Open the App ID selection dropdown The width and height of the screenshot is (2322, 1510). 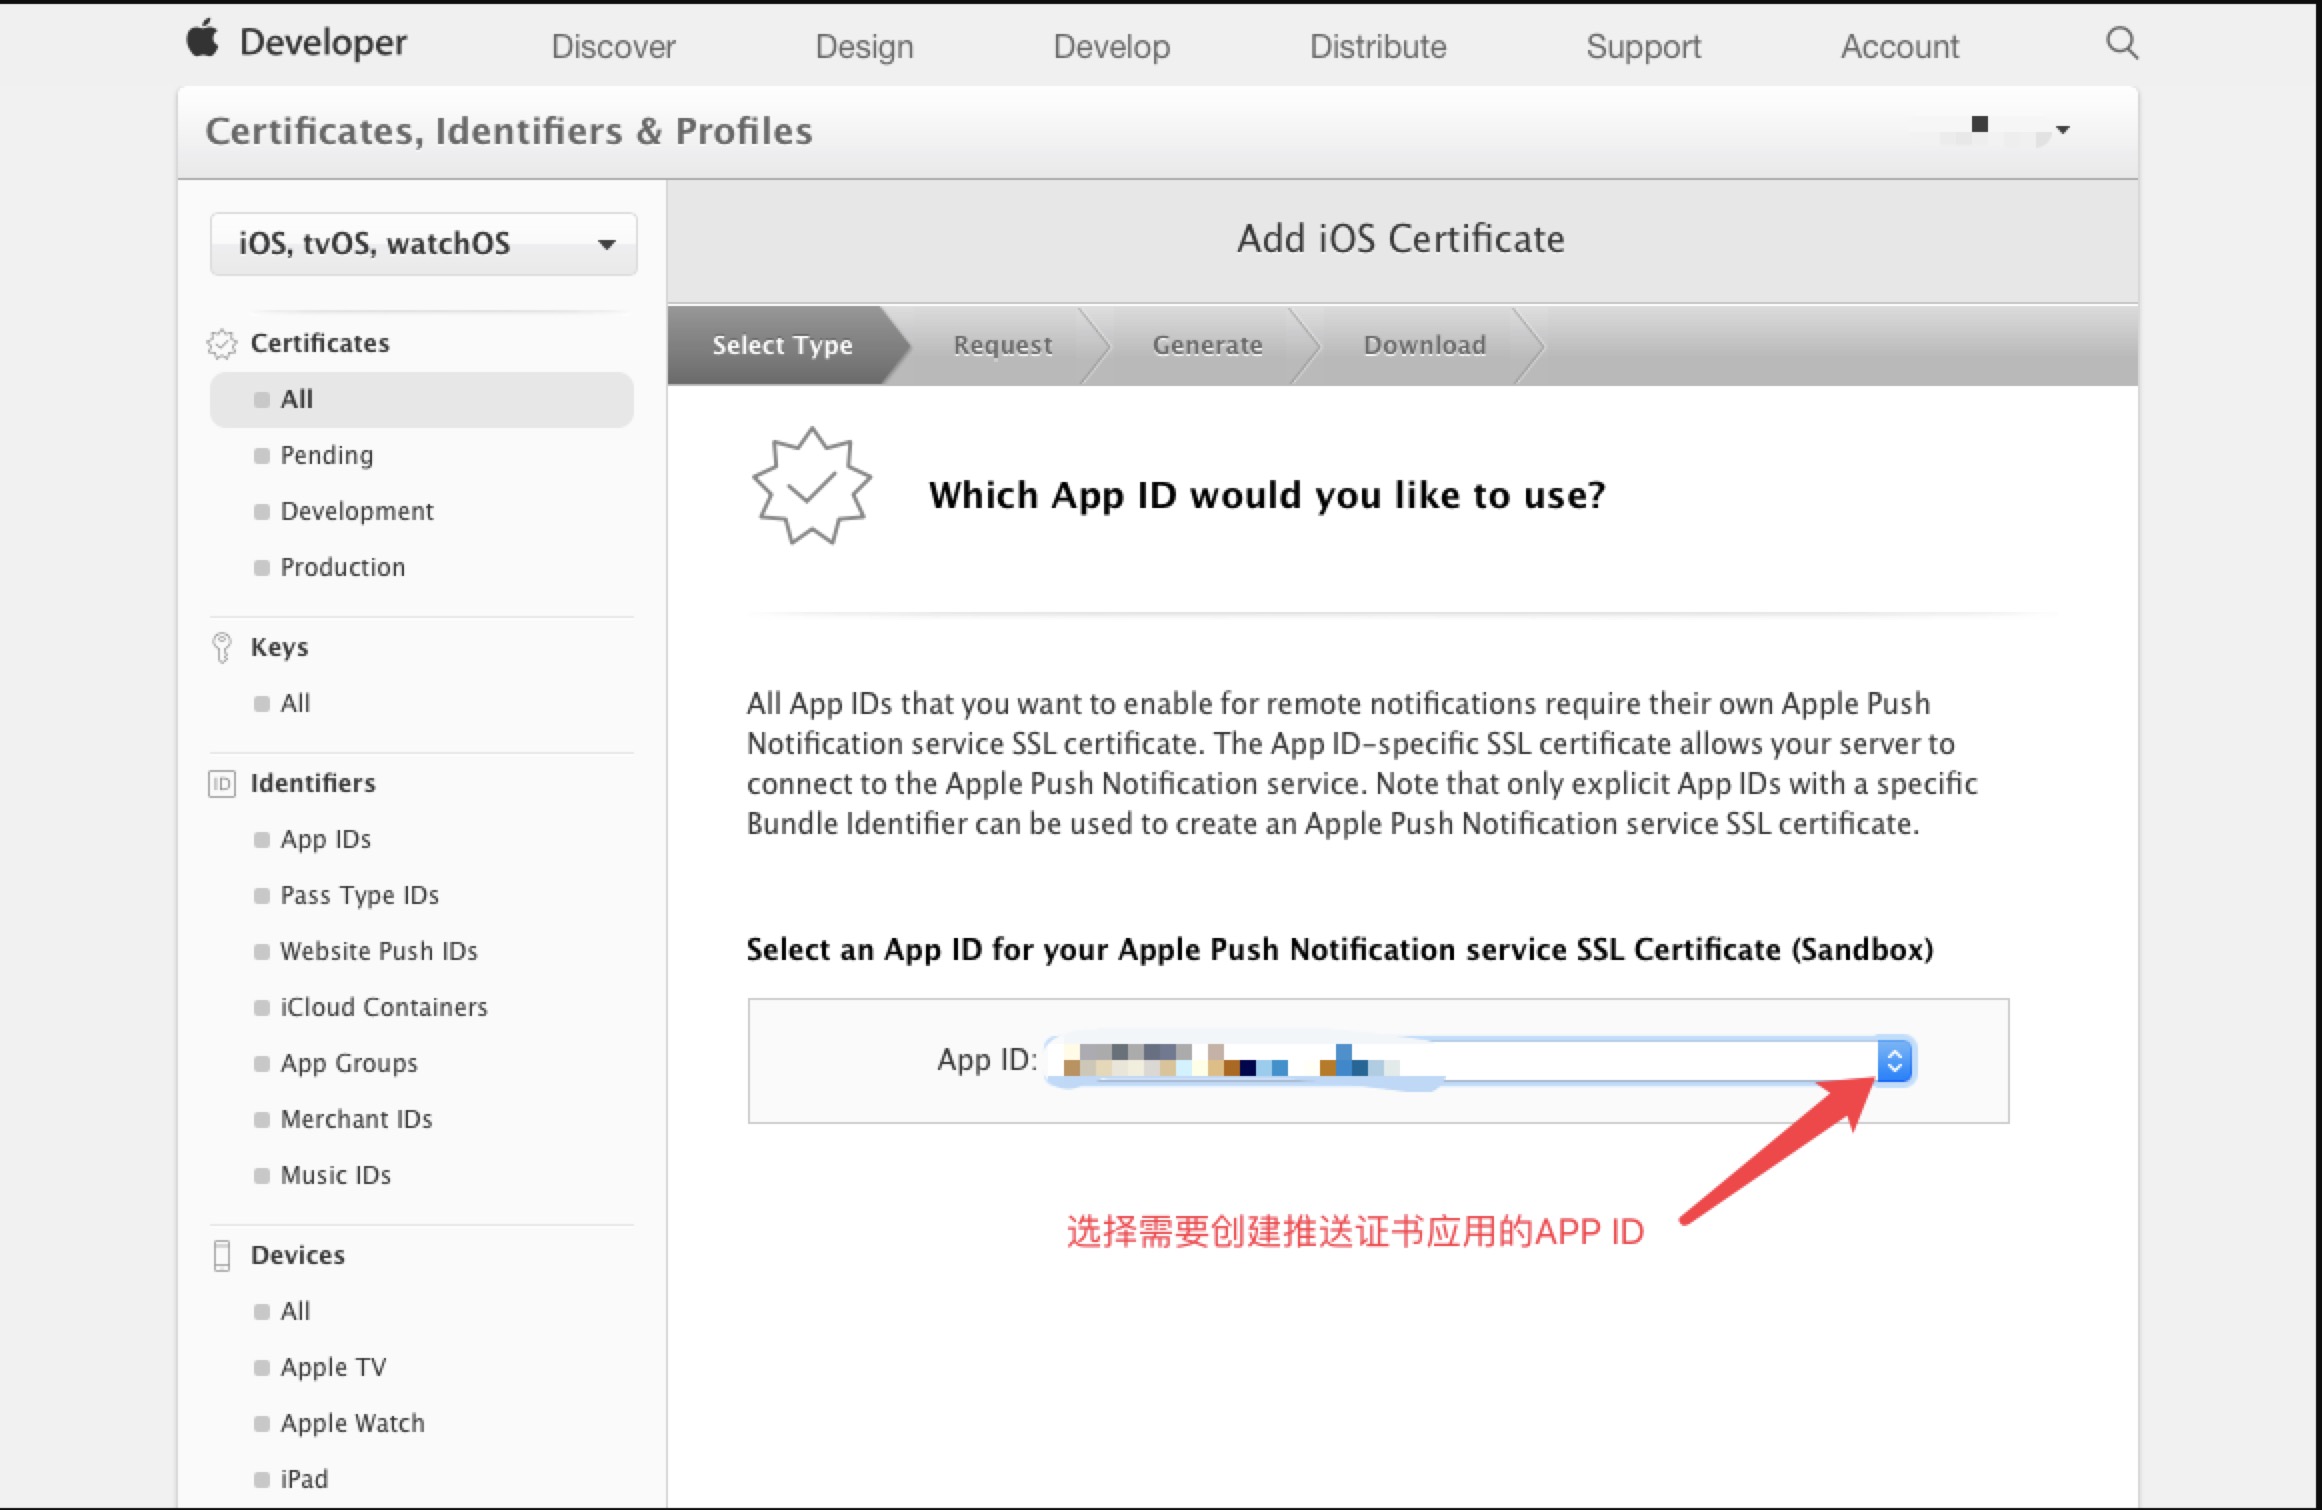point(1479,1061)
